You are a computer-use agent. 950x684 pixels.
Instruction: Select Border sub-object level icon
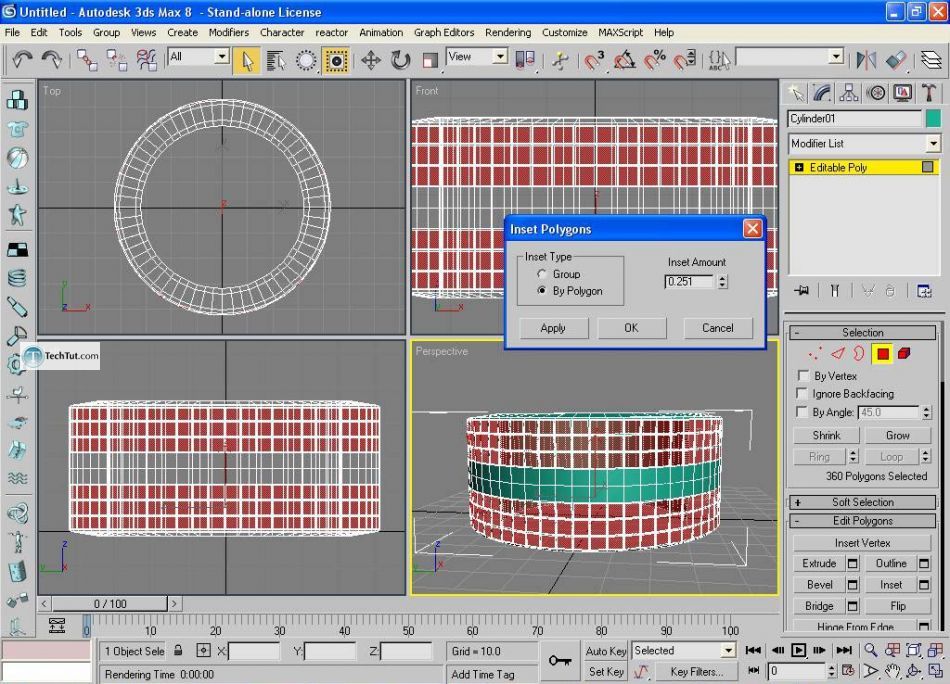pos(859,354)
